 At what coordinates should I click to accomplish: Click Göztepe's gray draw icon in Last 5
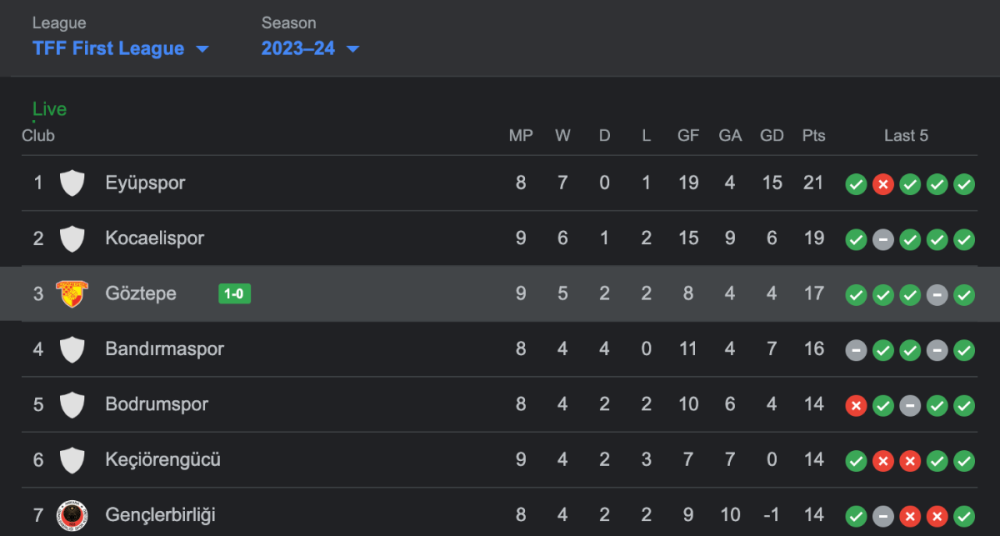[x=937, y=295]
